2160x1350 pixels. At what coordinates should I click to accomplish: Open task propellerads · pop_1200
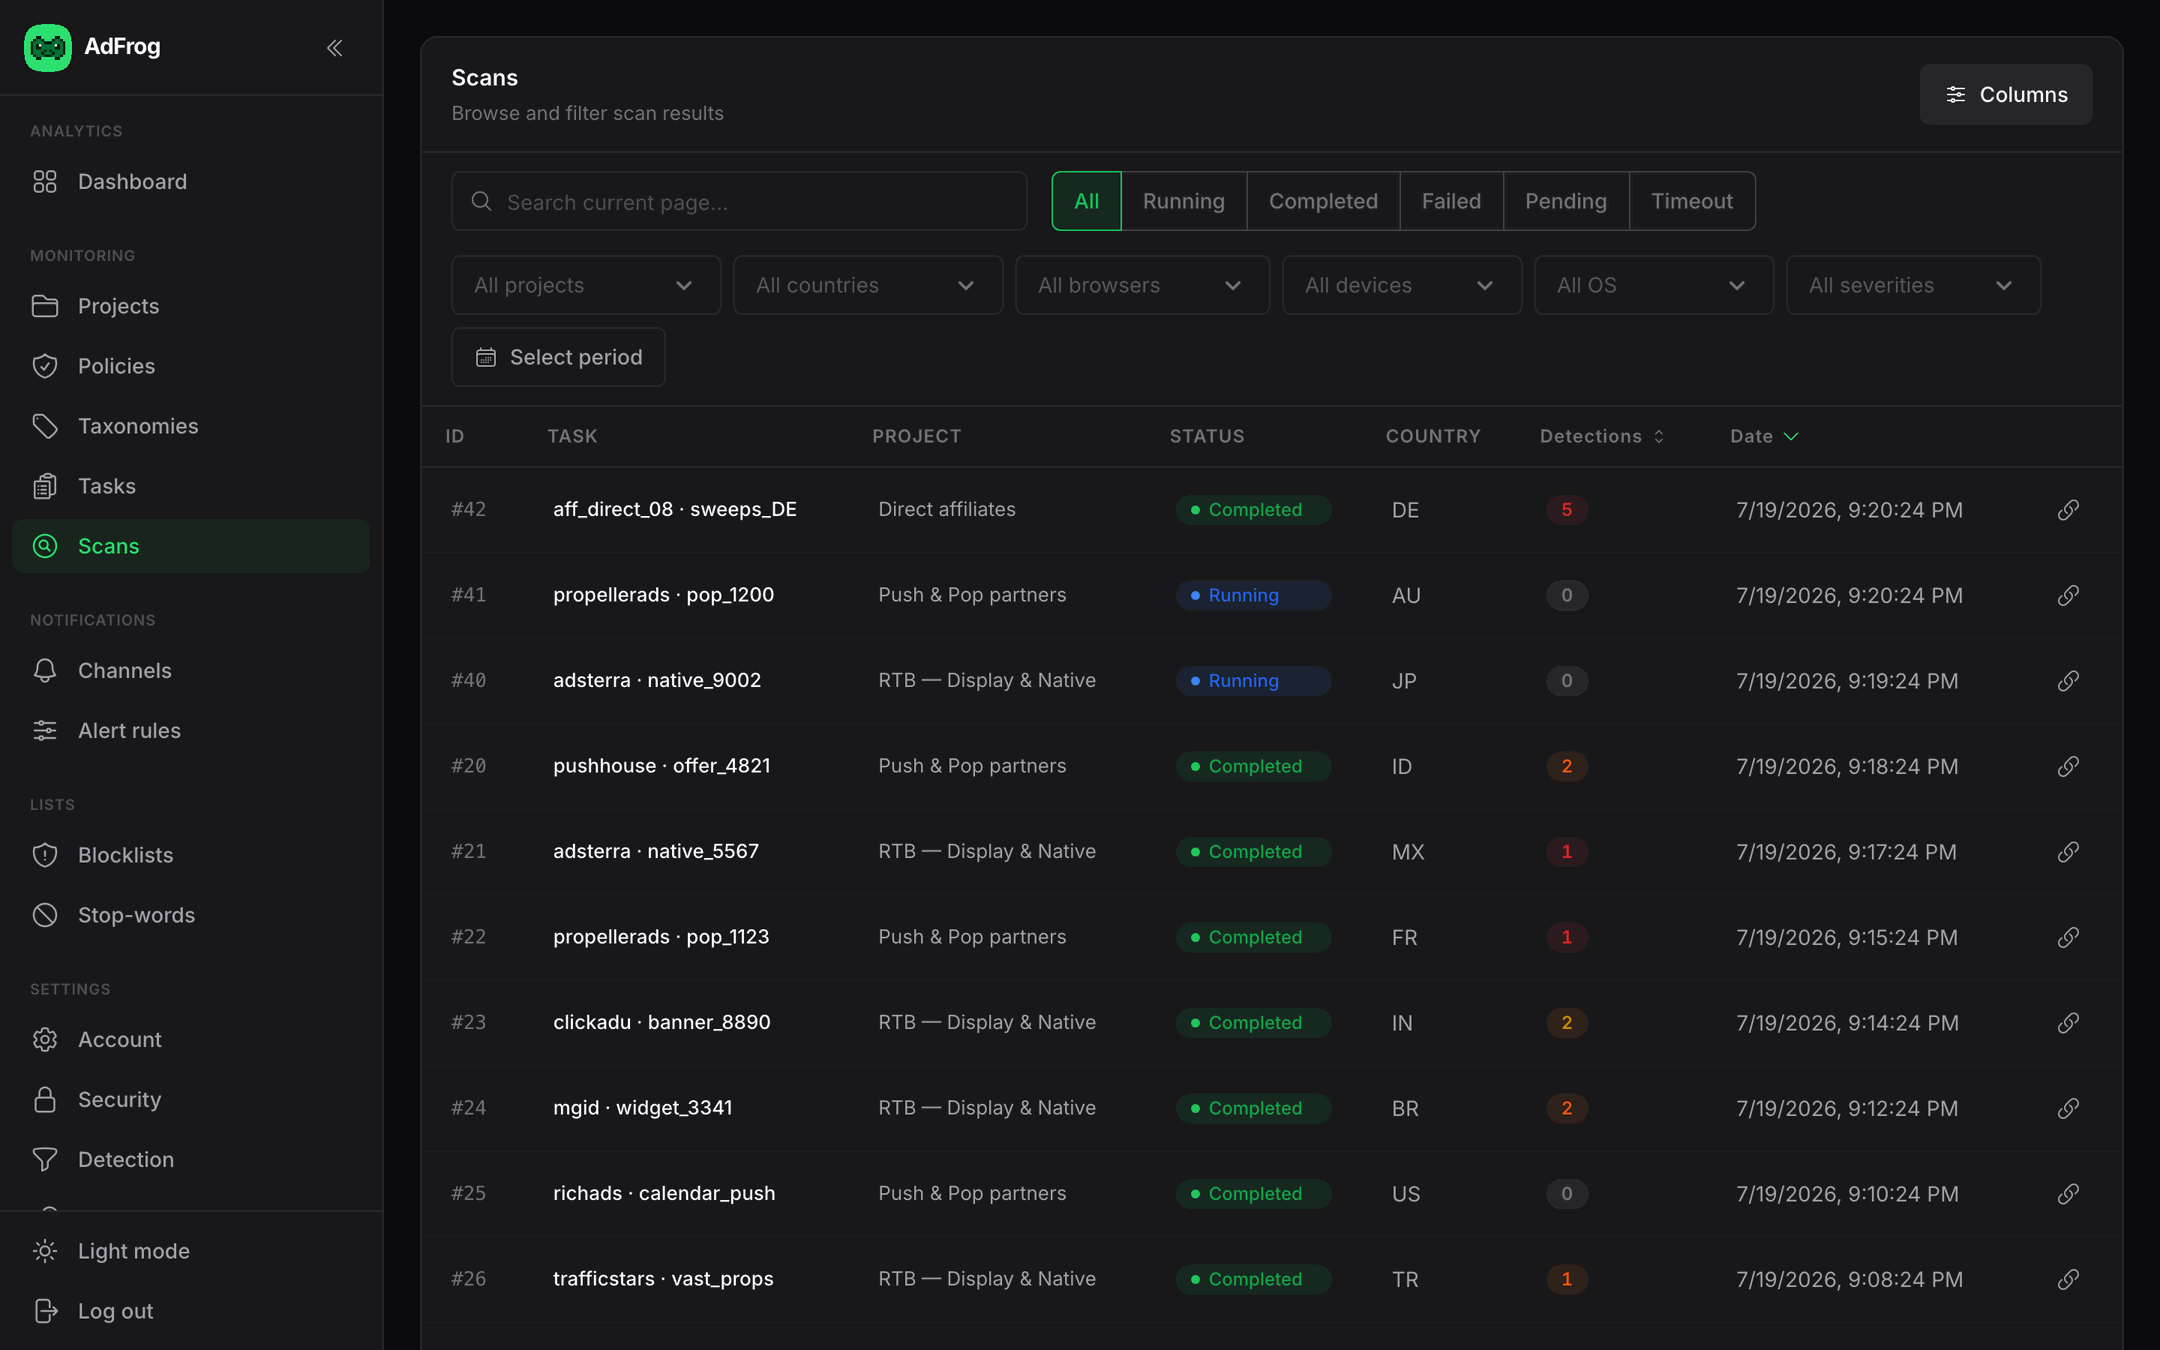[x=663, y=595]
